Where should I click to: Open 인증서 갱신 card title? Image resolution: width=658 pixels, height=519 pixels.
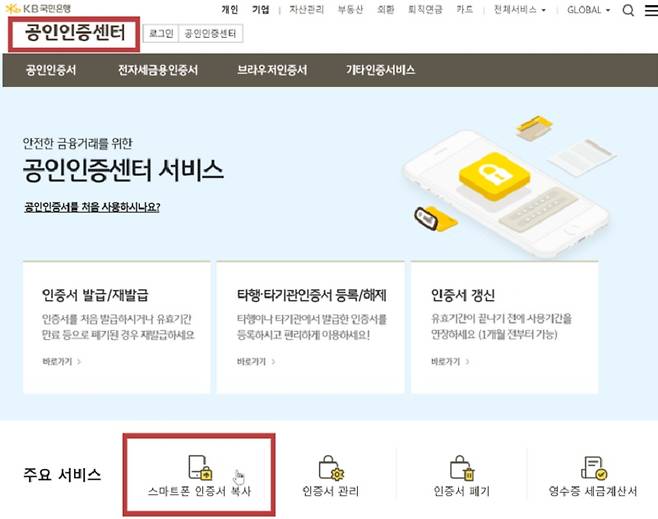coord(463,295)
